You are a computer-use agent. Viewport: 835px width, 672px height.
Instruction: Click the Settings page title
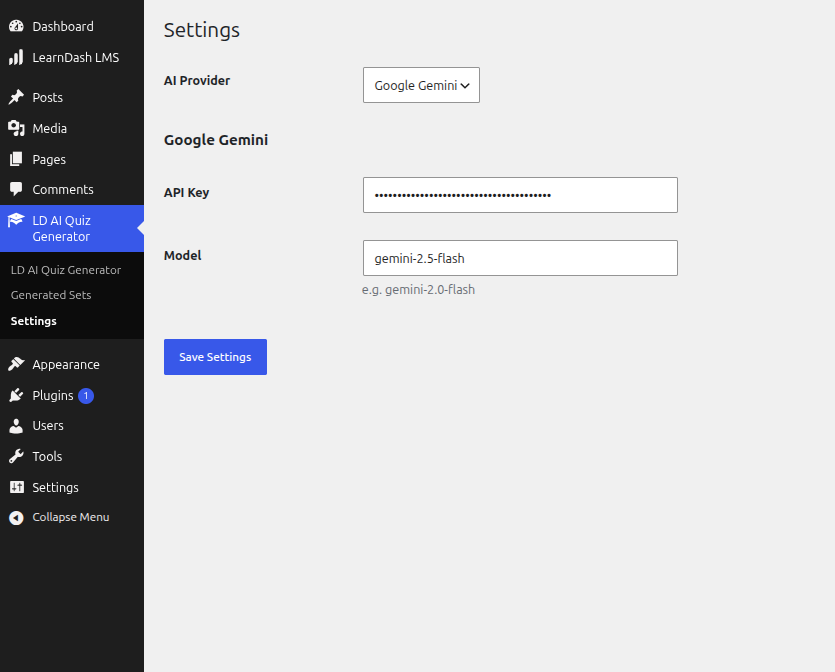coord(202,30)
